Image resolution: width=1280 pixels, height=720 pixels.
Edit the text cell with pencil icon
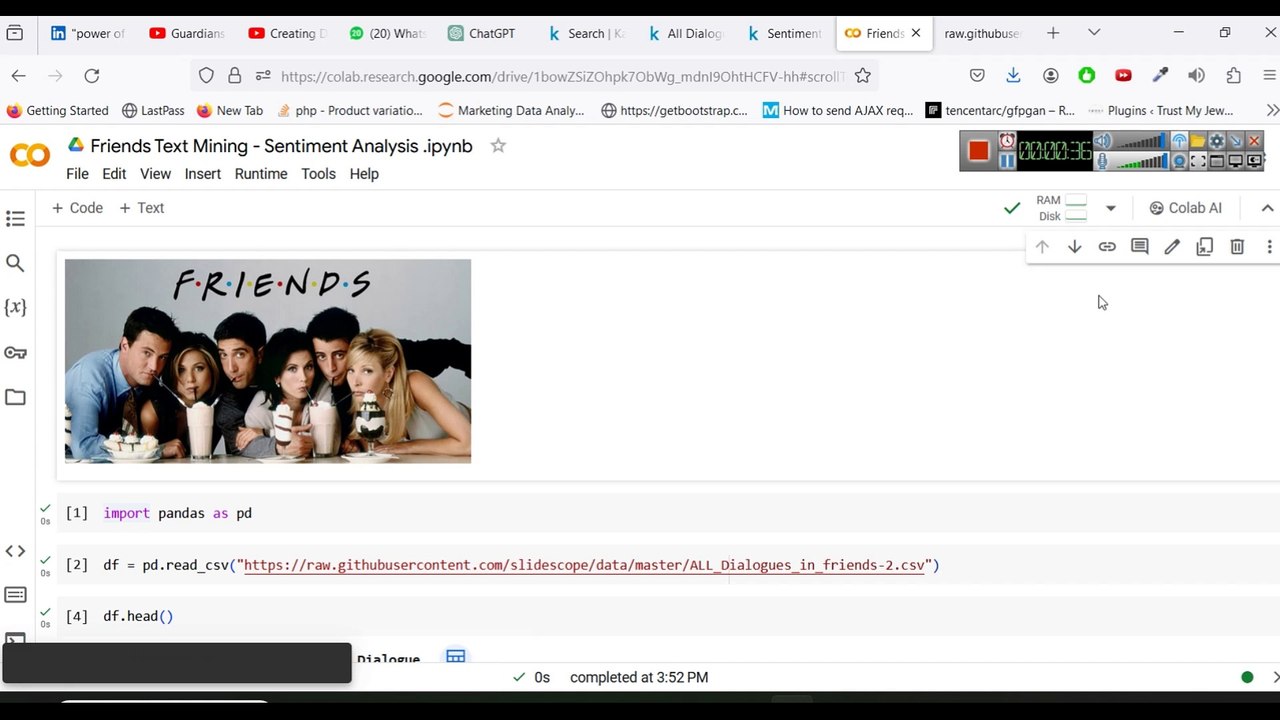[x=1172, y=247]
